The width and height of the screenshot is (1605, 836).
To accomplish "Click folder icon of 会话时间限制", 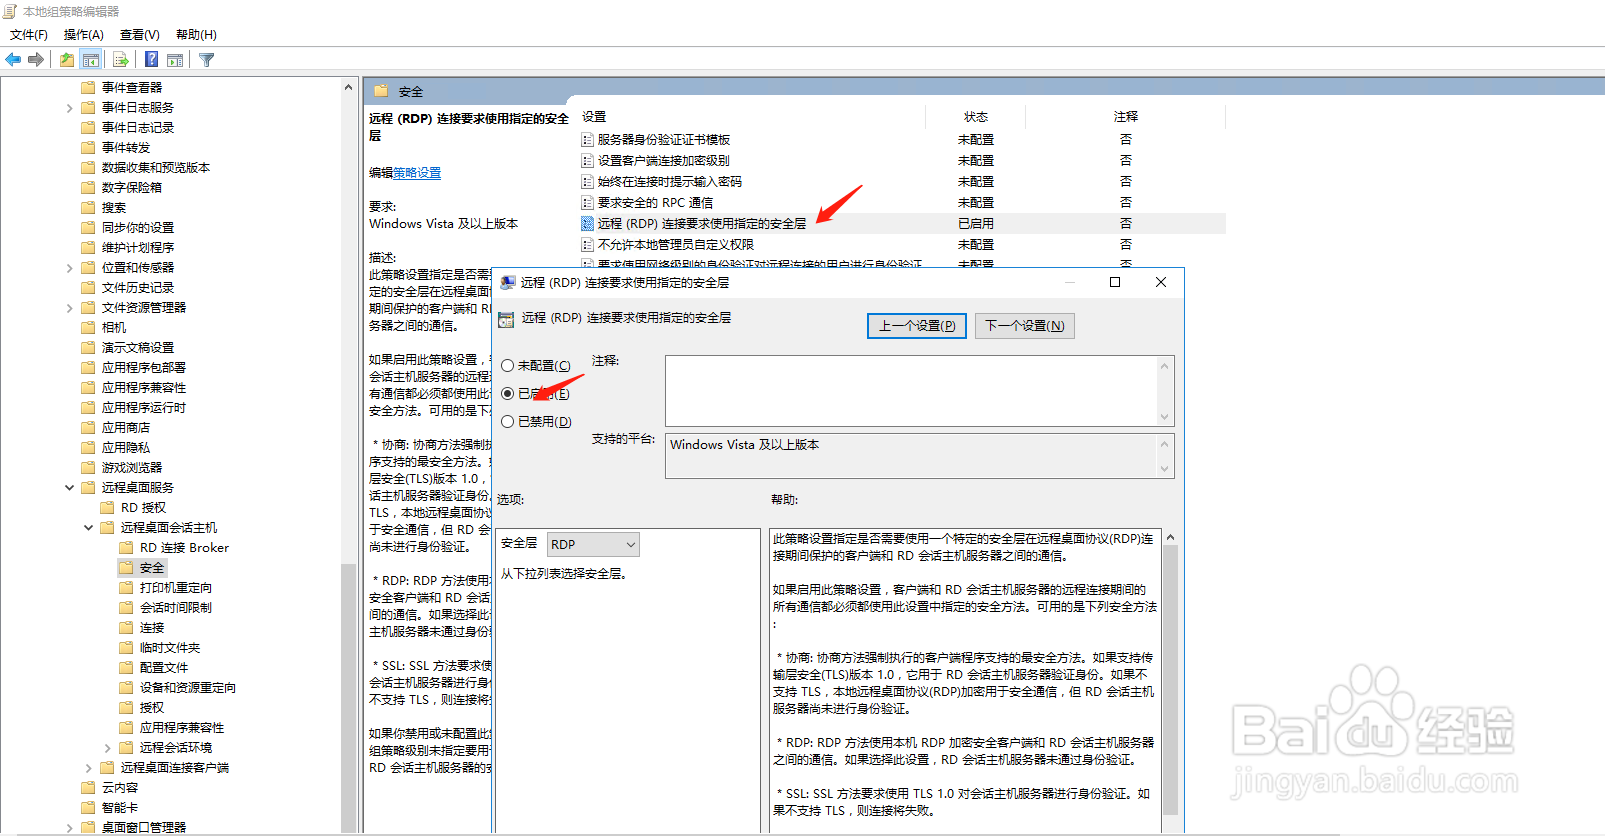I will click(x=126, y=607).
